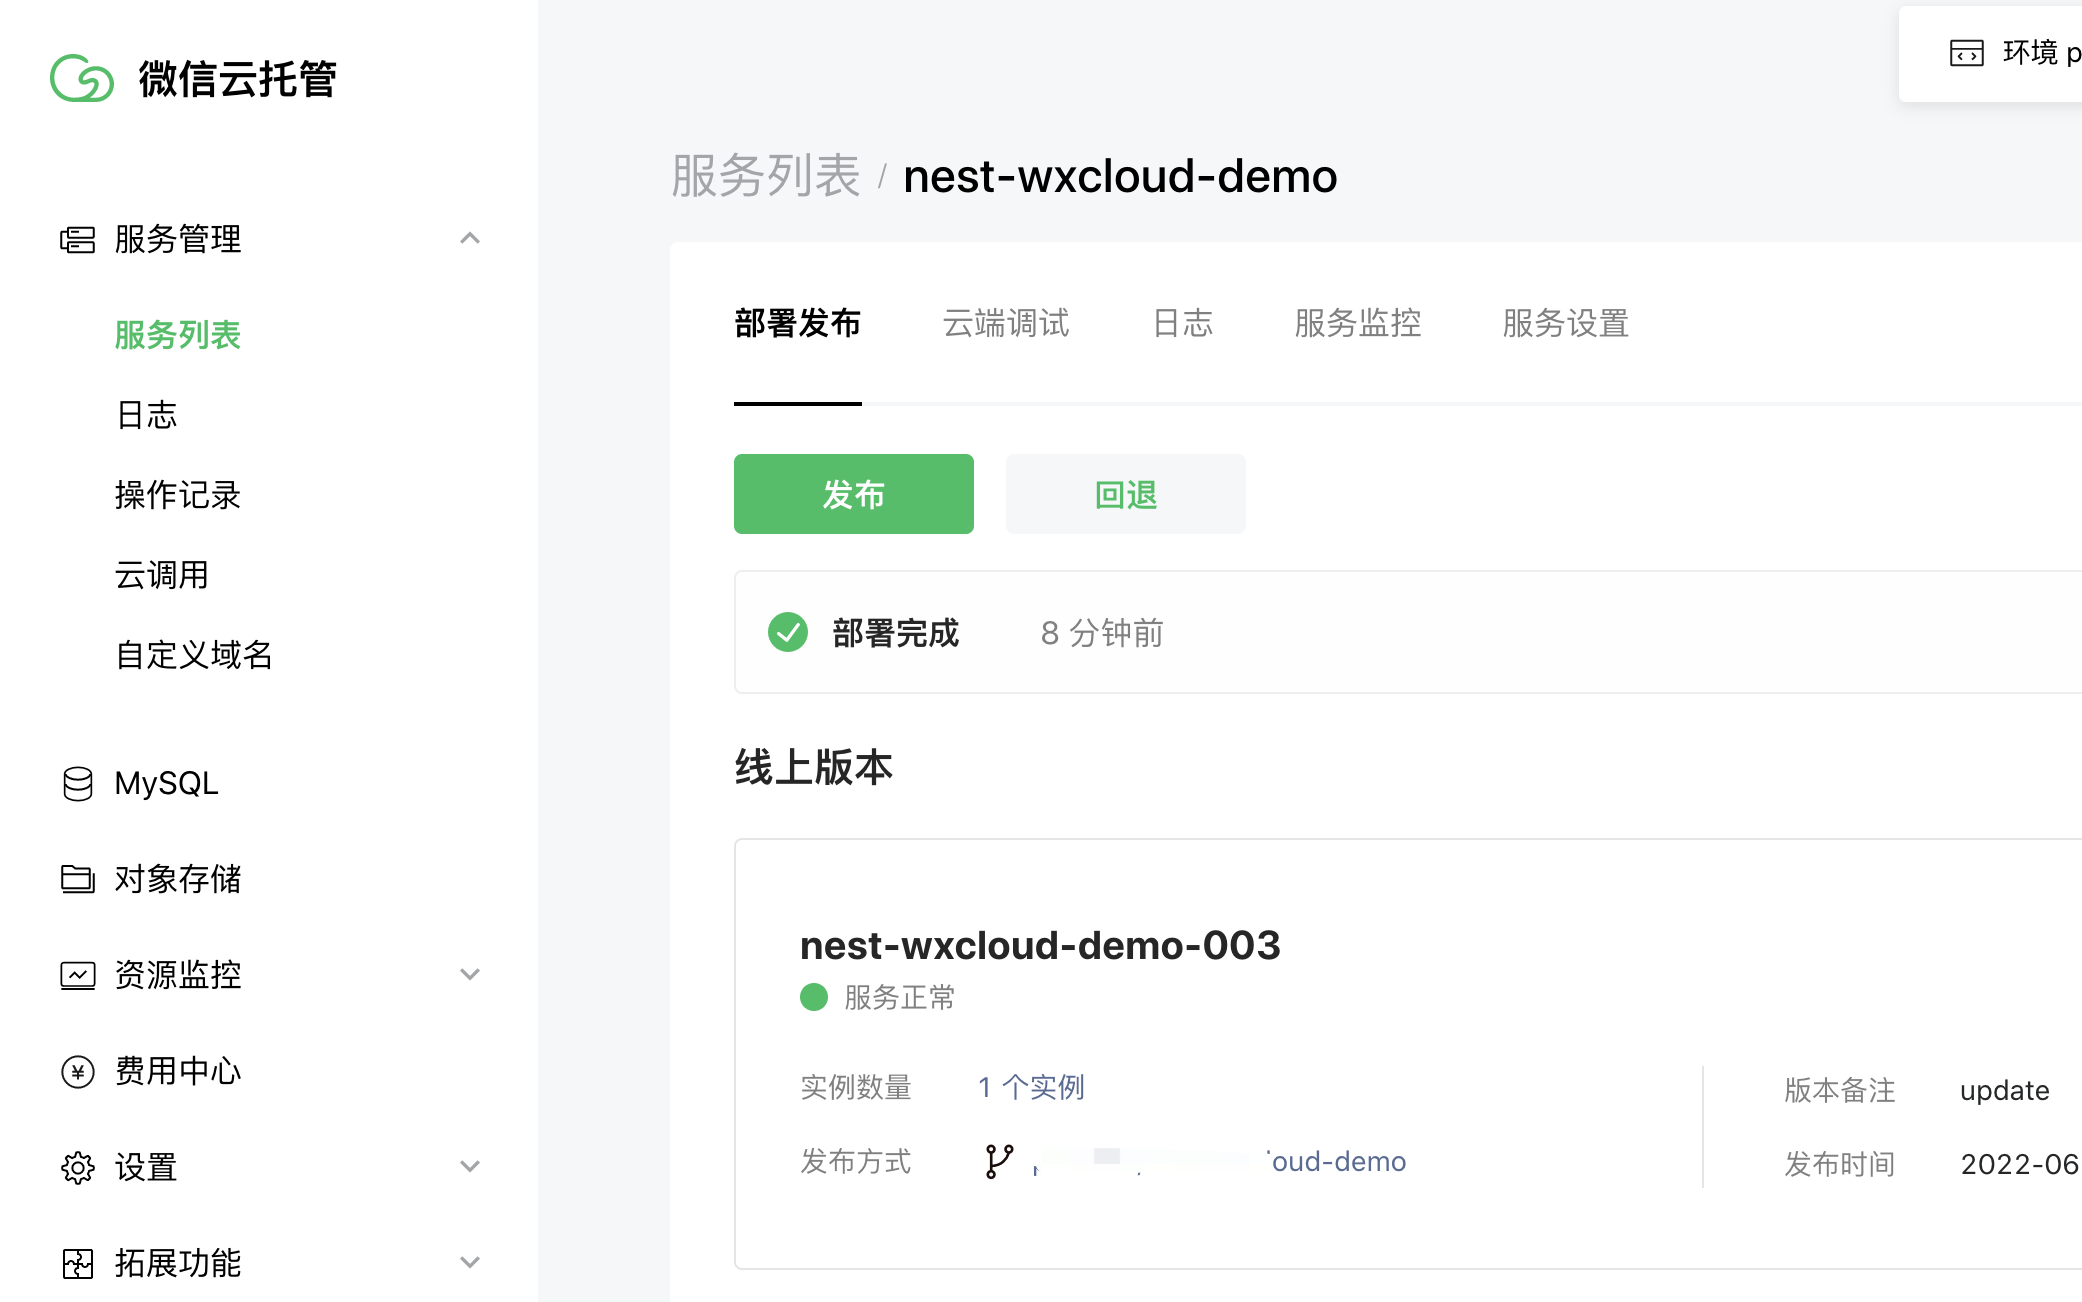Screen dimensions: 2082x1302
Task: Switch to the 服务监控 tab
Action: (x=1358, y=323)
